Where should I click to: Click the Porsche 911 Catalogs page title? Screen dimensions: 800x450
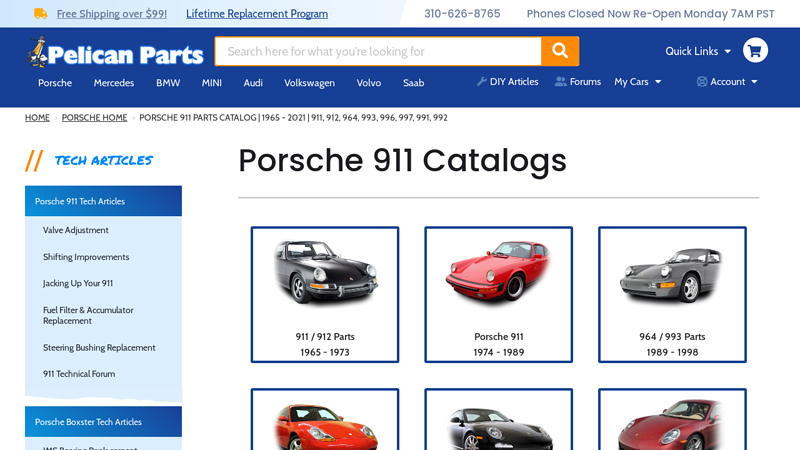[x=402, y=160]
